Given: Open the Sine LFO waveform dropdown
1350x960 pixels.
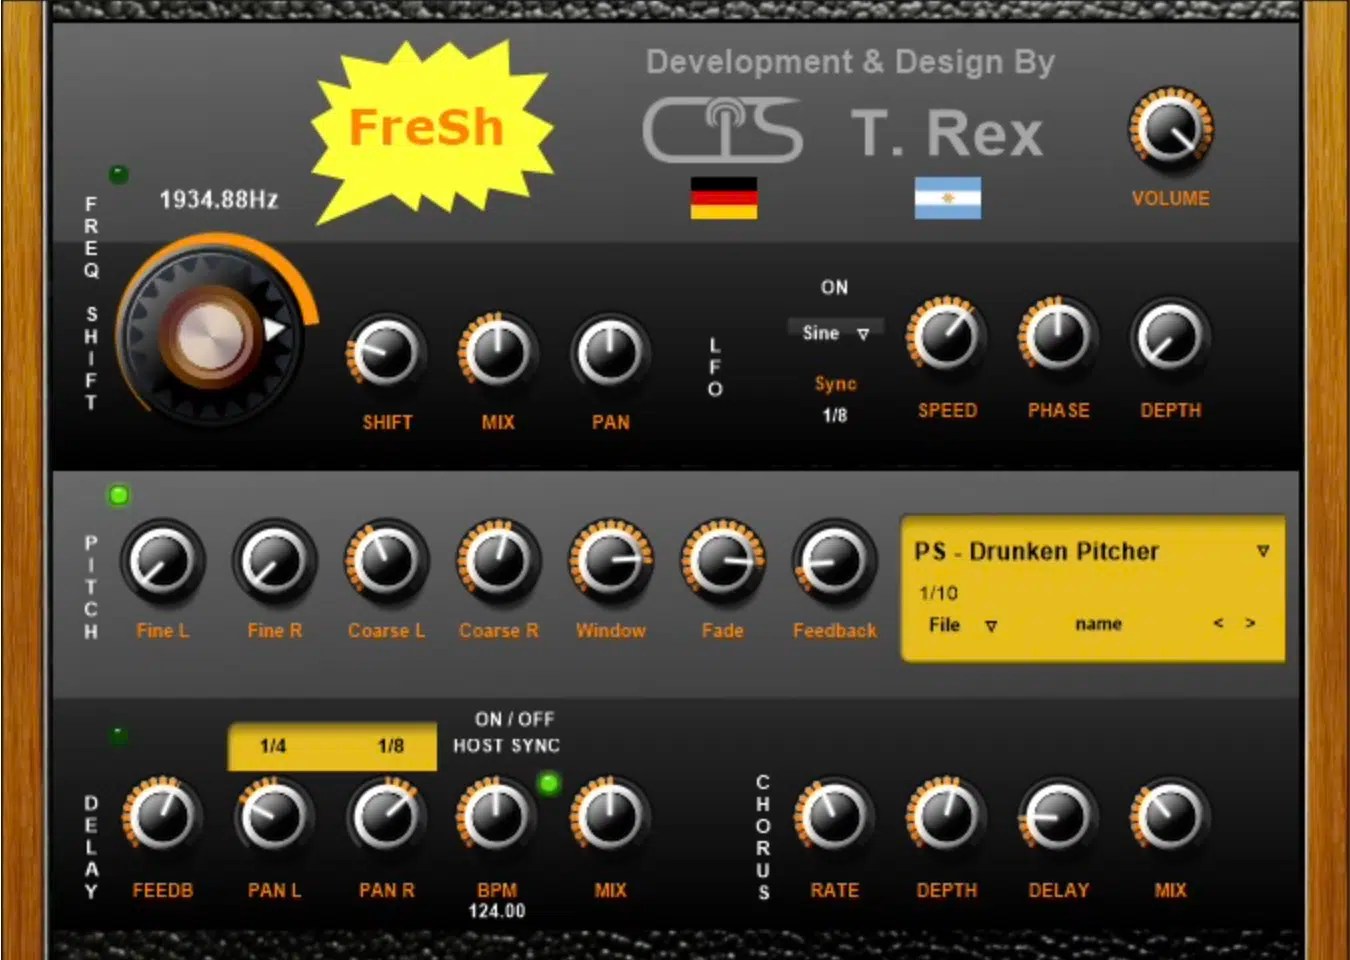Looking at the screenshot, I should [835, 332].
